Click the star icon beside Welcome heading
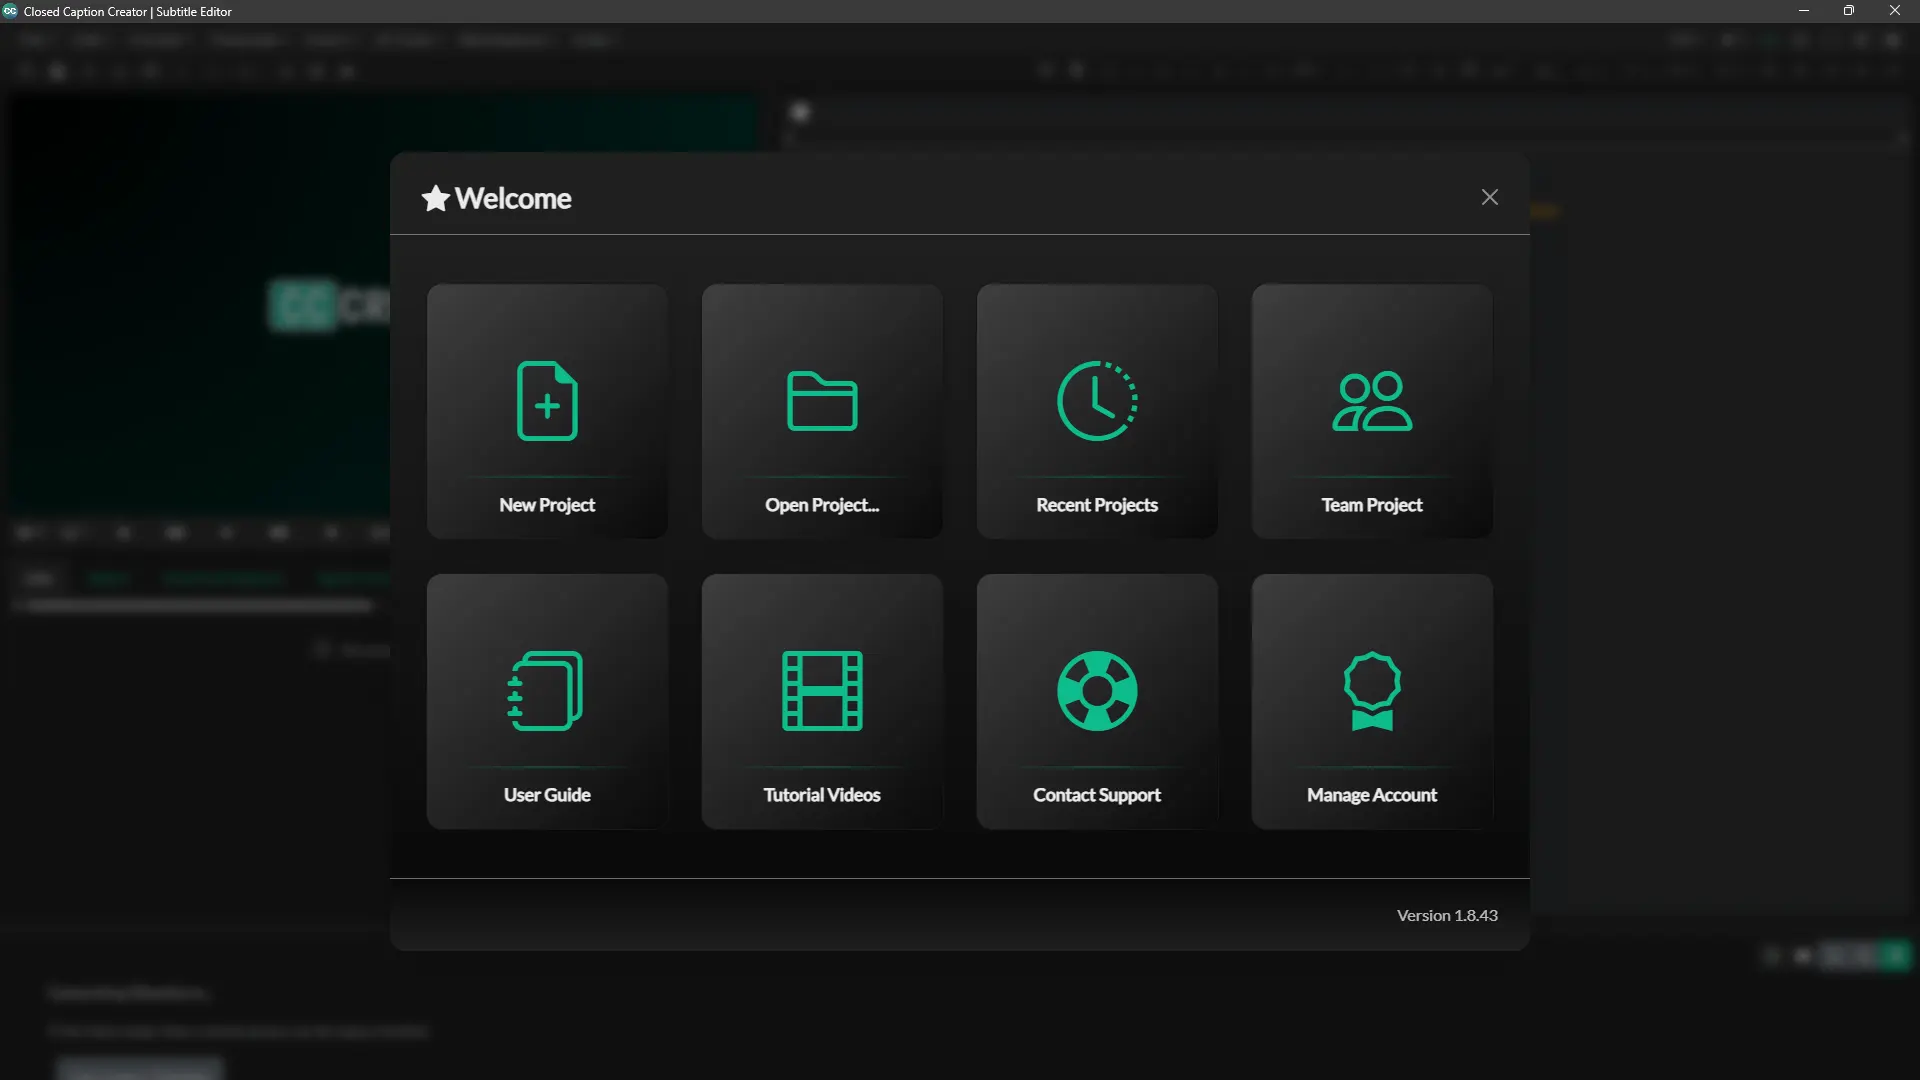Image resolution: width=1920 pixels, height=1080 pixels. (x=434, y=198)
